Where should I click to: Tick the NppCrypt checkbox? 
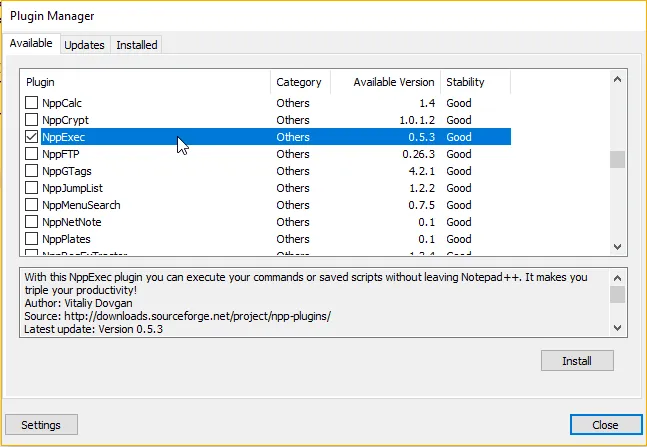(x=32, y=120)
